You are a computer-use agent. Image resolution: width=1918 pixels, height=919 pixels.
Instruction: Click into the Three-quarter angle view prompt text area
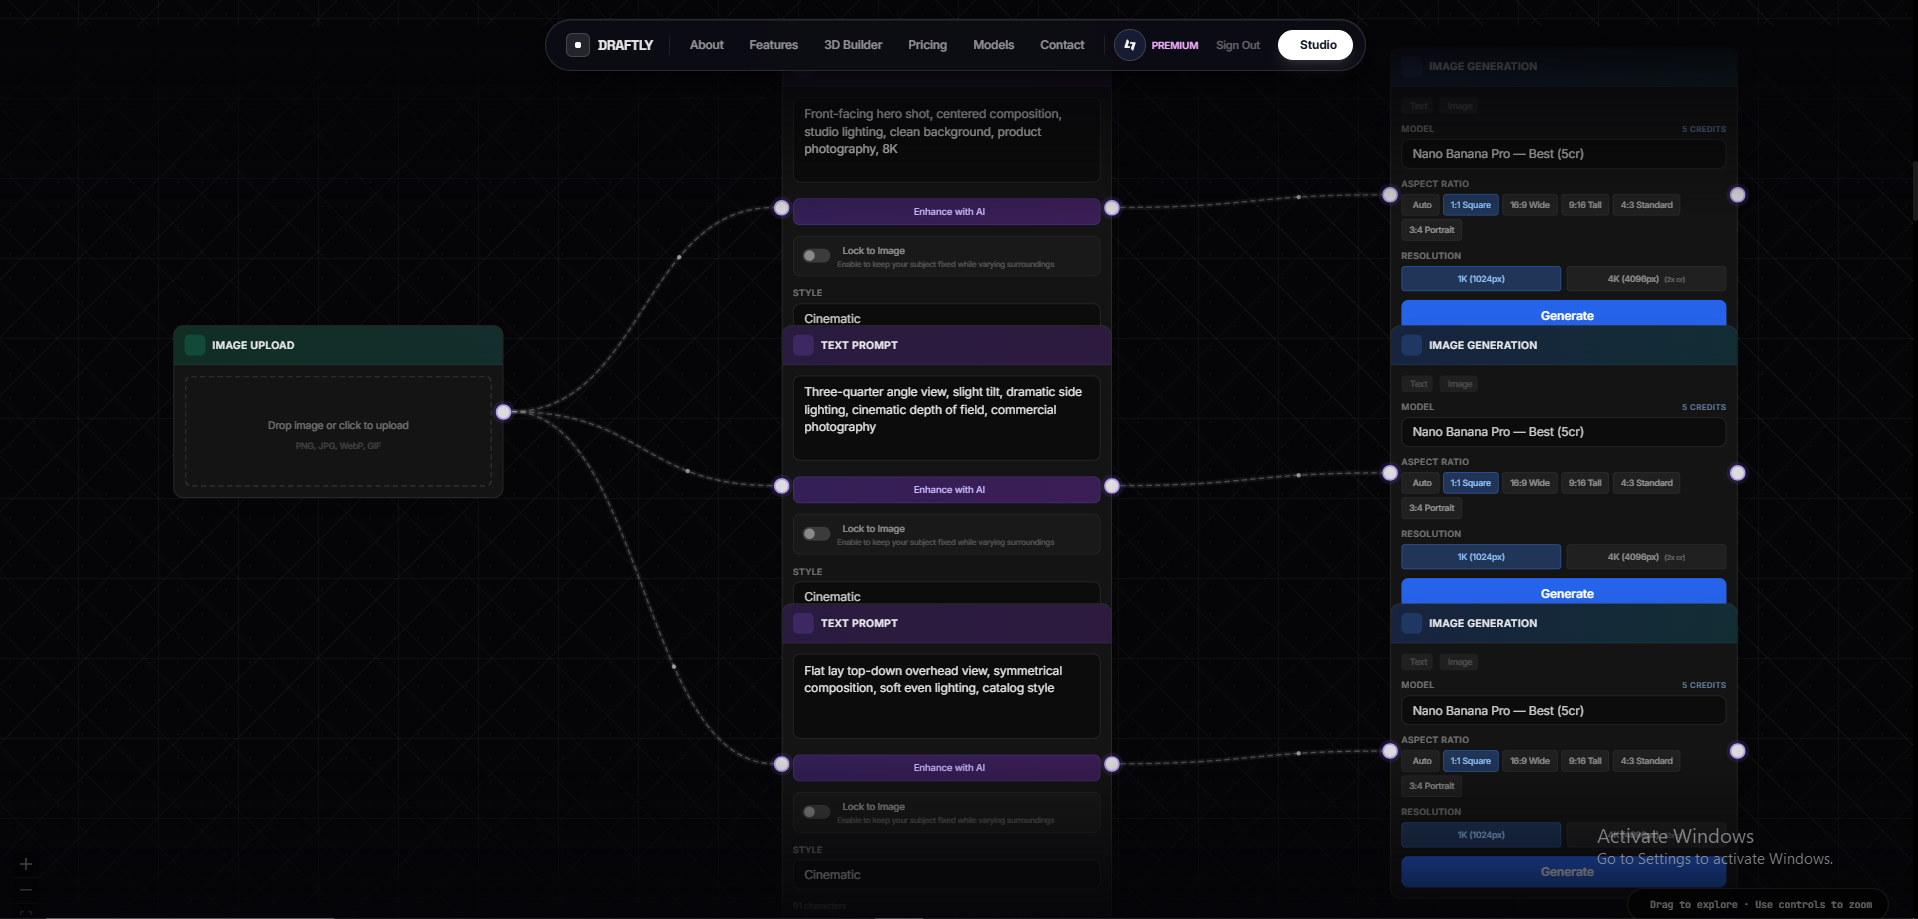click(x=946, y=418)
